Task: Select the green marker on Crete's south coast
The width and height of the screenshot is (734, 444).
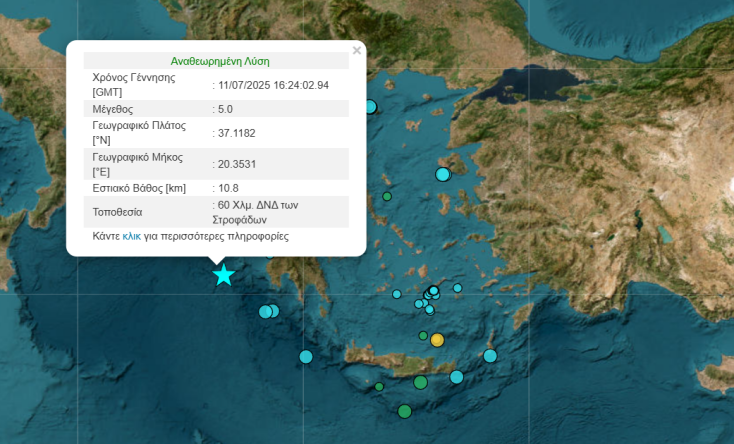Action: point(420,382)
